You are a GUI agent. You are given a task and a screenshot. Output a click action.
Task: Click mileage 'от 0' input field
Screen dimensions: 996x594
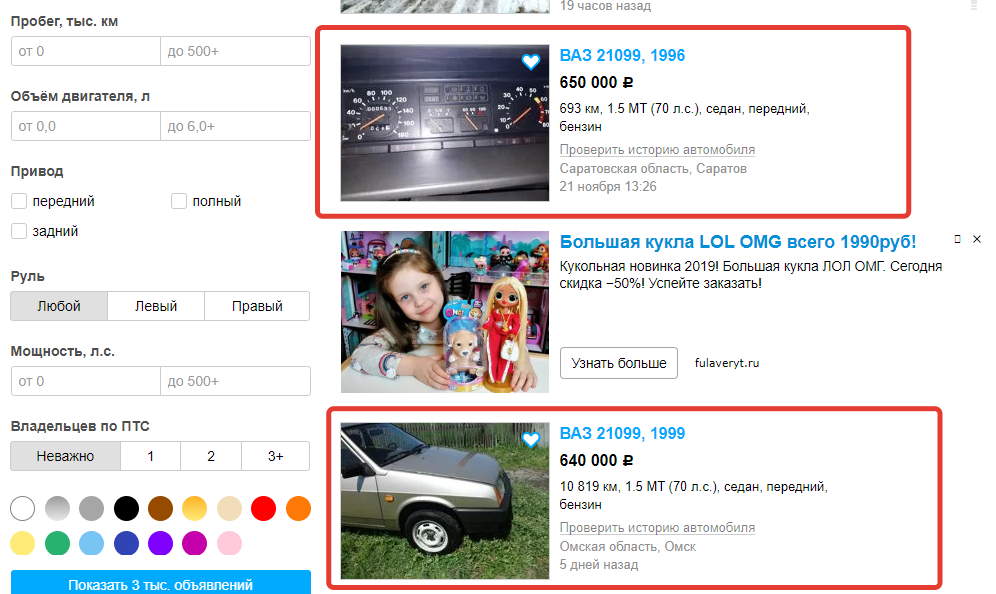click(86, 51)
